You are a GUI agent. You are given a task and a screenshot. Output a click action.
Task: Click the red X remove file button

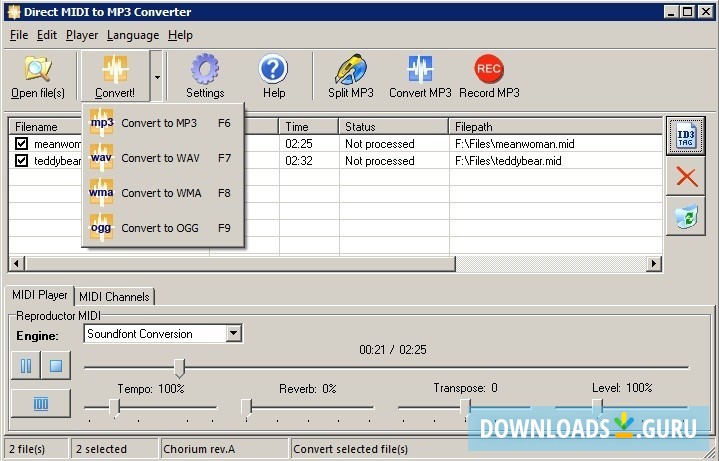coord(686,177)
